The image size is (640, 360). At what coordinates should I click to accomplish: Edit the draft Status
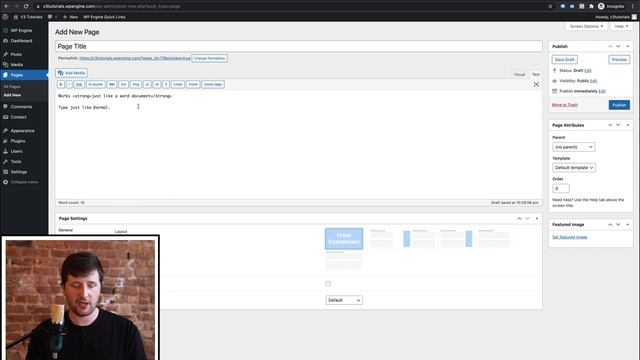point(588,71)
